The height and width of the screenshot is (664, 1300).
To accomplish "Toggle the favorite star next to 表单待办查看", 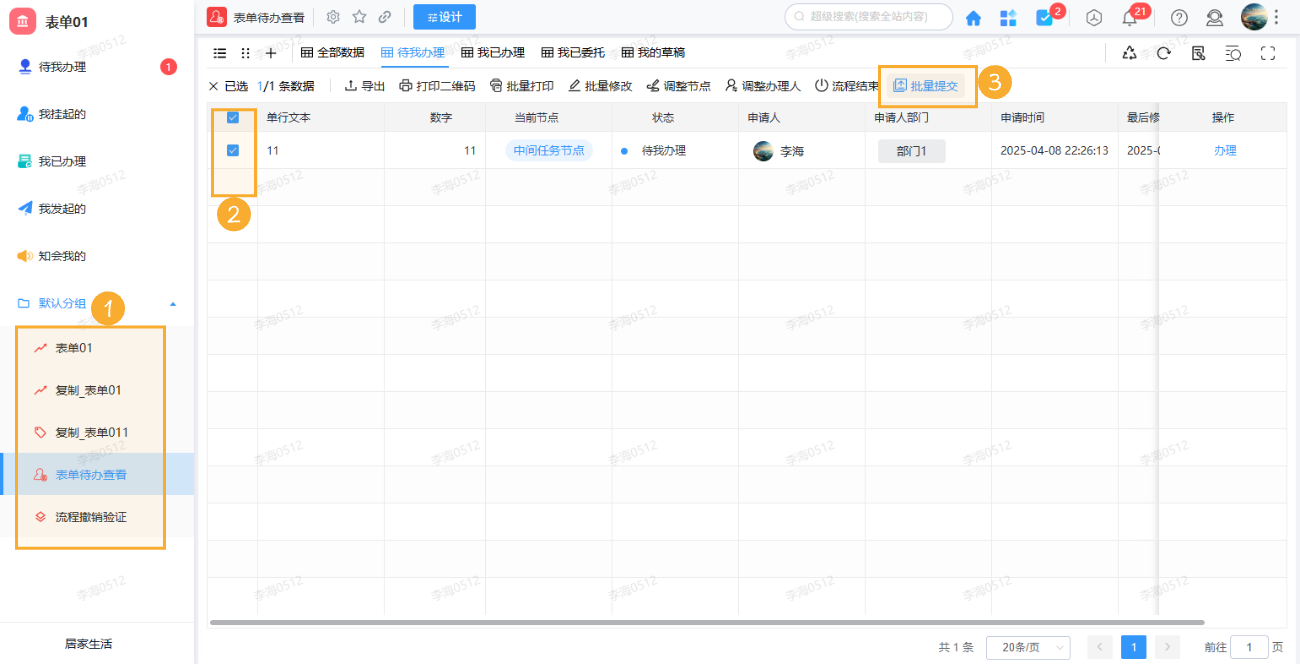I will point(358,17).
